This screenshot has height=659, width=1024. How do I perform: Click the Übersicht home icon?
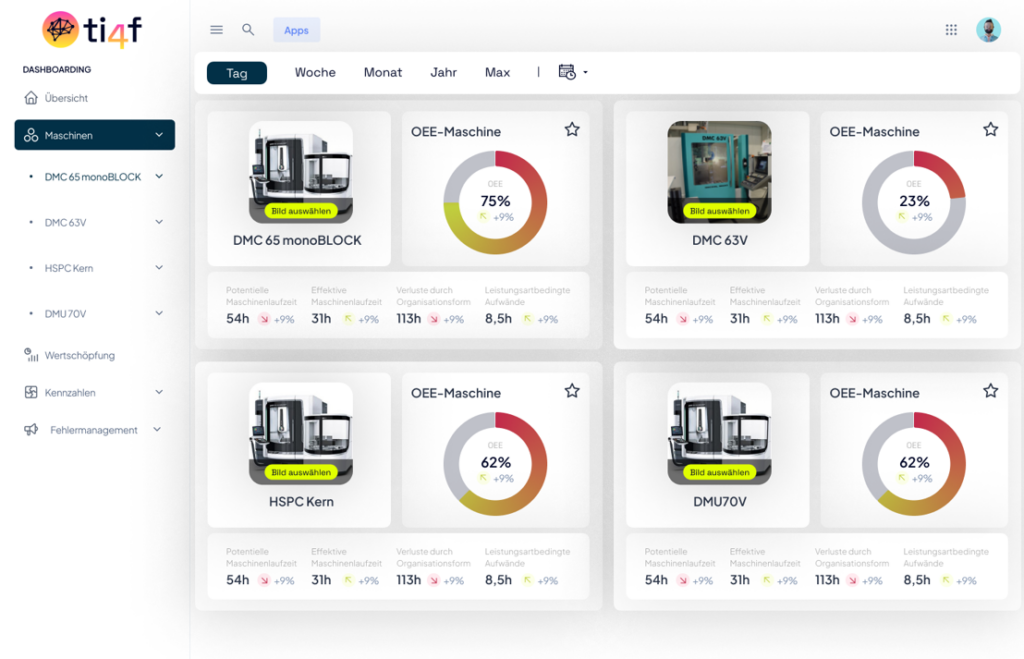31,98
